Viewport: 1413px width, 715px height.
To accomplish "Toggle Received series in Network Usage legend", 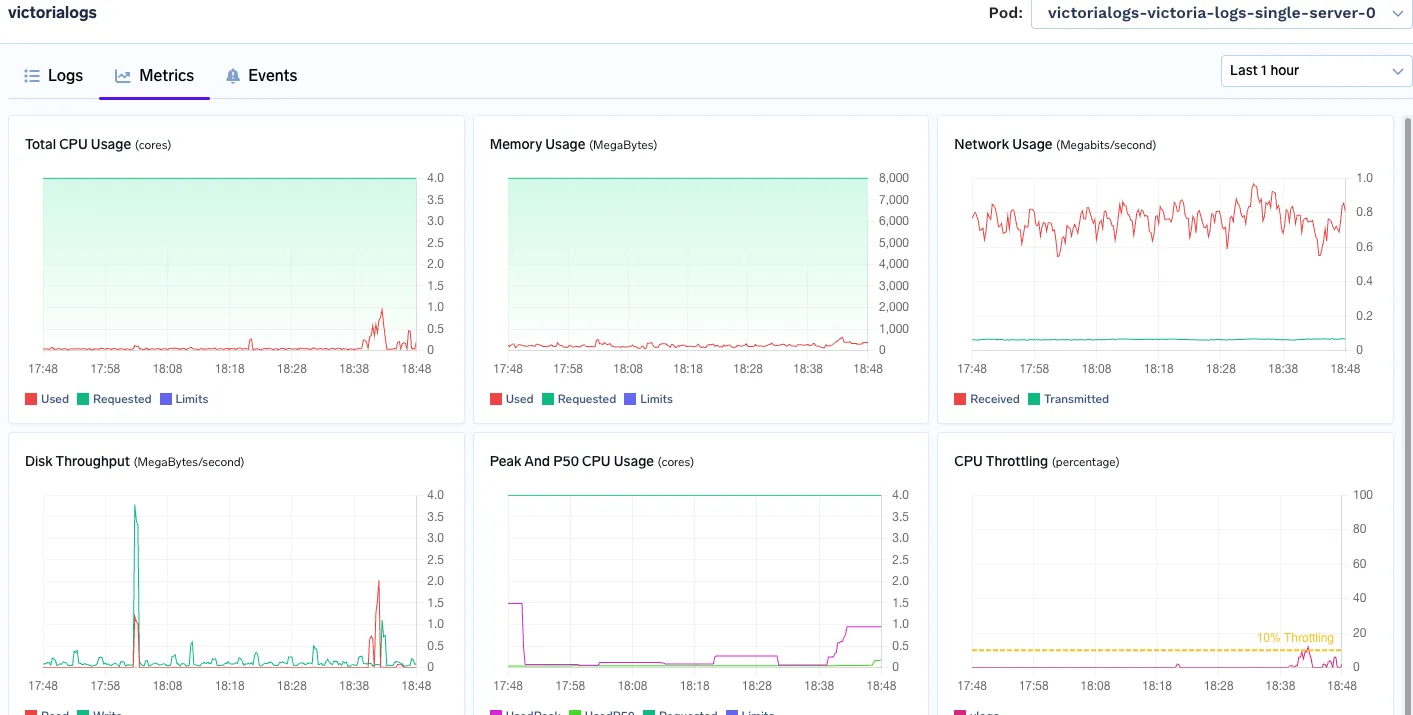I will pyautogui.click(x=987, y=399).
